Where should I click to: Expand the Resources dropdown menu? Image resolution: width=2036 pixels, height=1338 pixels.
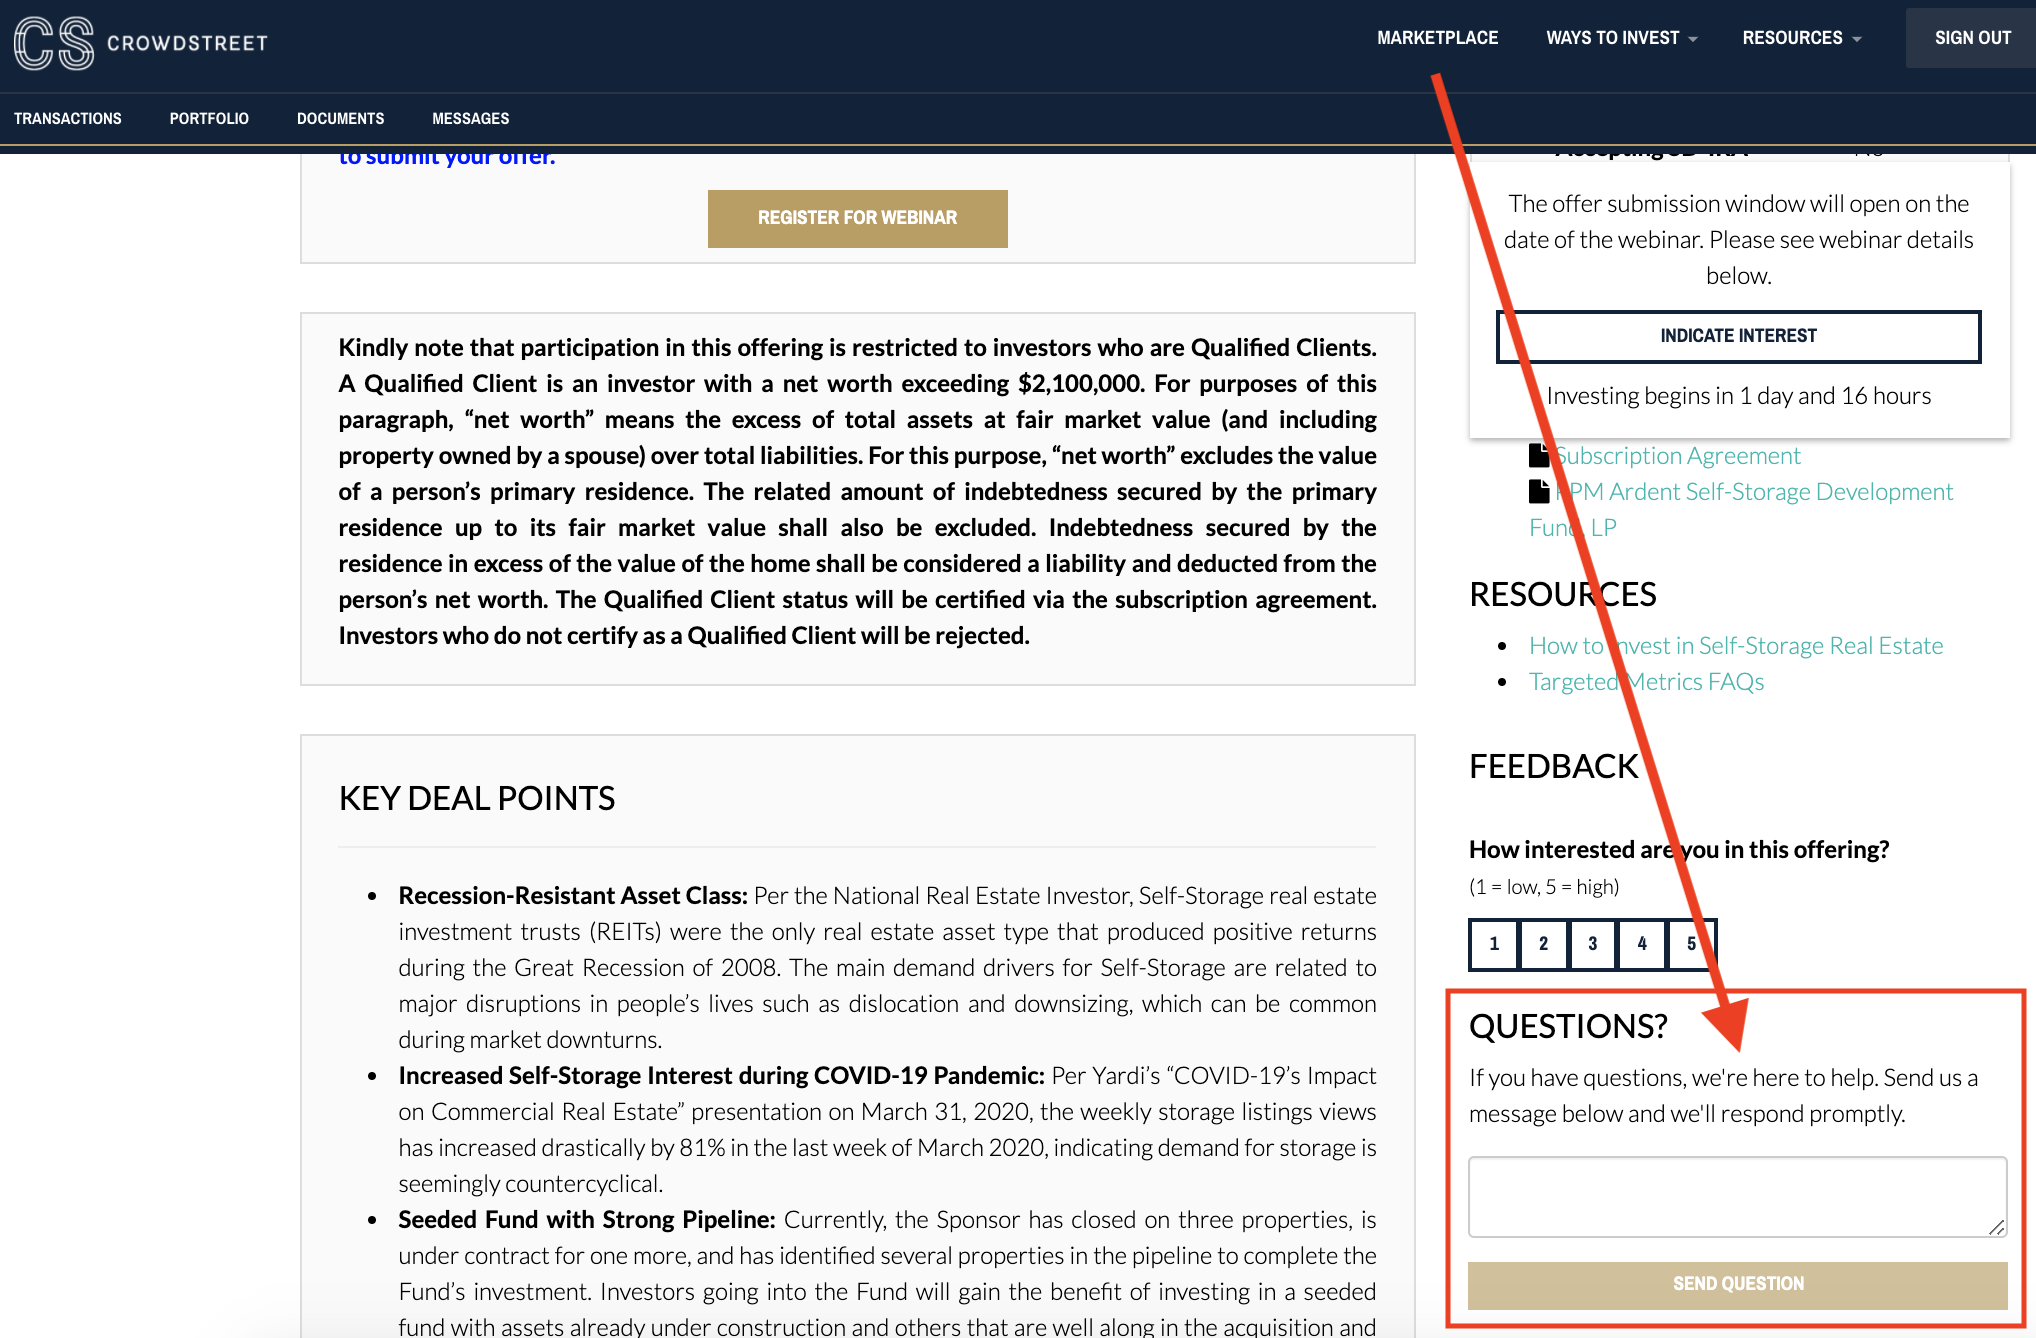(x=1801, y=38)
